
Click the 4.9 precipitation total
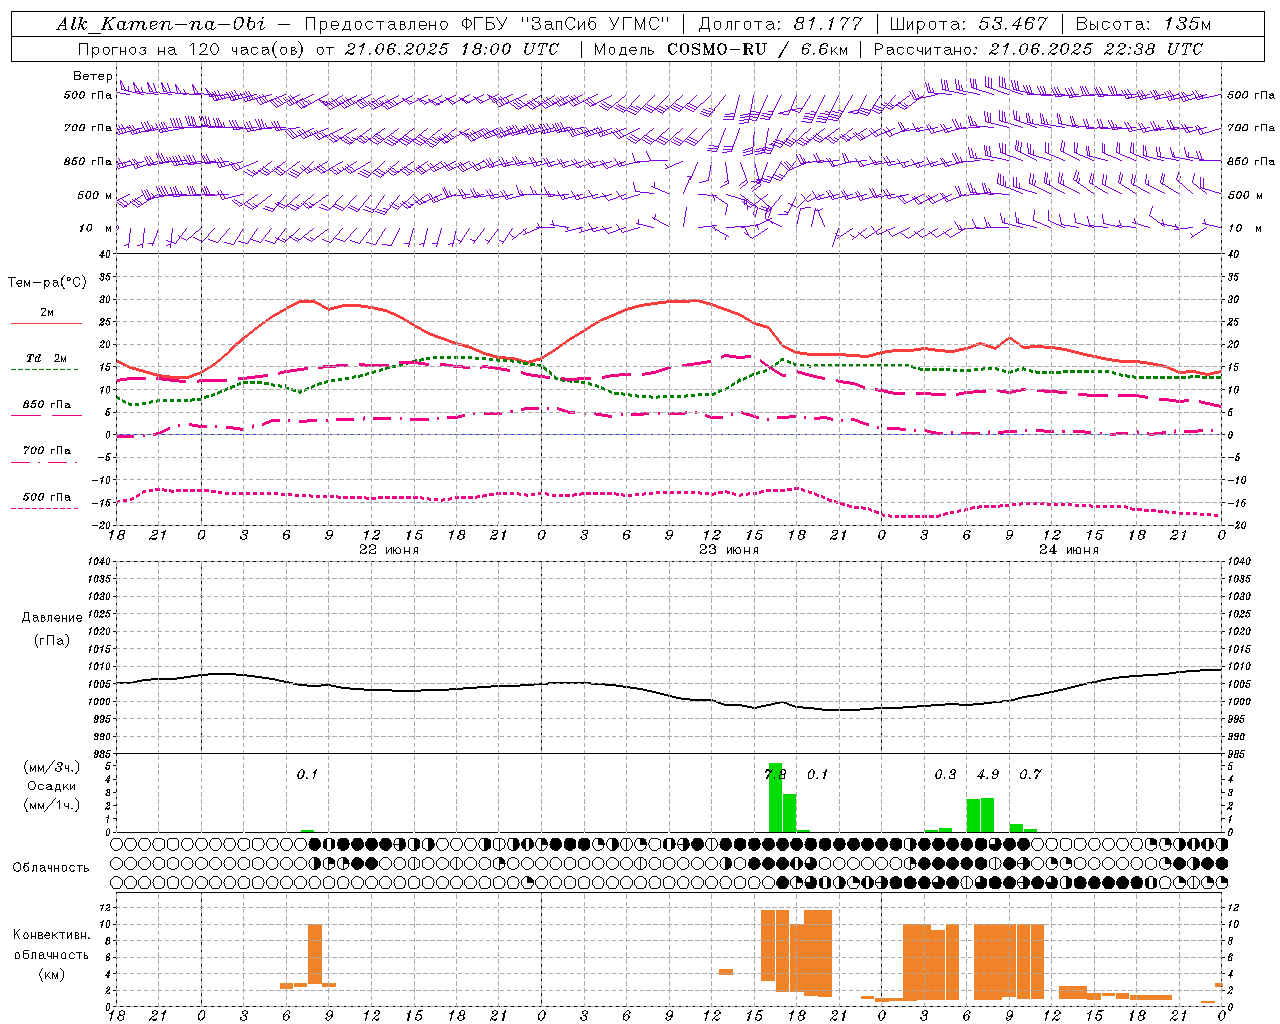pyautogui.click(x=987, y=774)
